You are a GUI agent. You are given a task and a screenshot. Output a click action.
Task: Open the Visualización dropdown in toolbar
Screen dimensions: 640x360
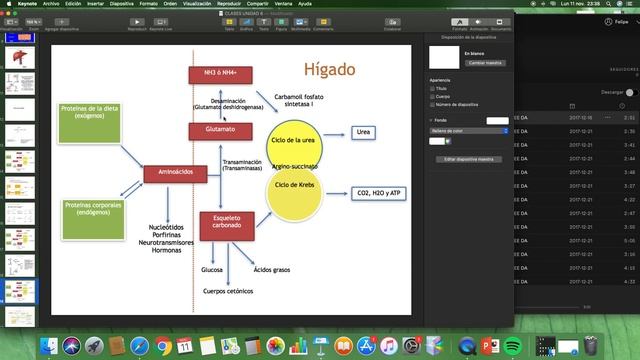11,22
